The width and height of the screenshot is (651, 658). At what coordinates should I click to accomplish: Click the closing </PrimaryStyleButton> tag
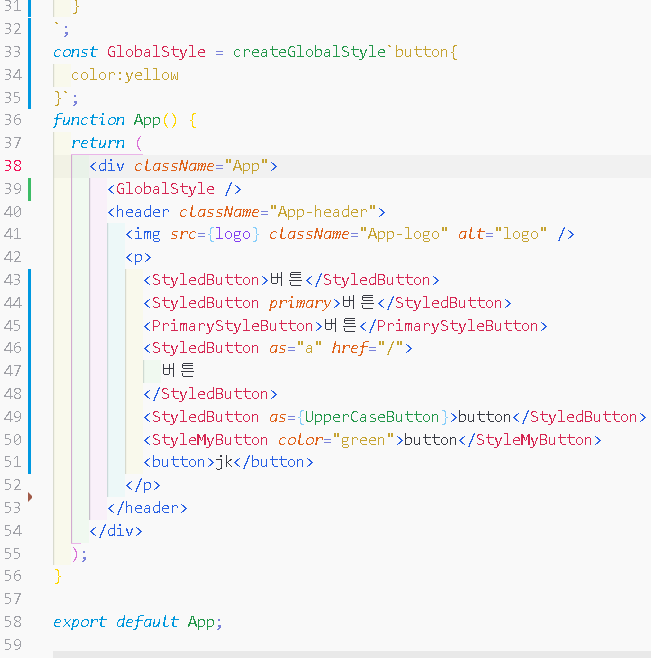pyautogui.click(x=453, y=326)
